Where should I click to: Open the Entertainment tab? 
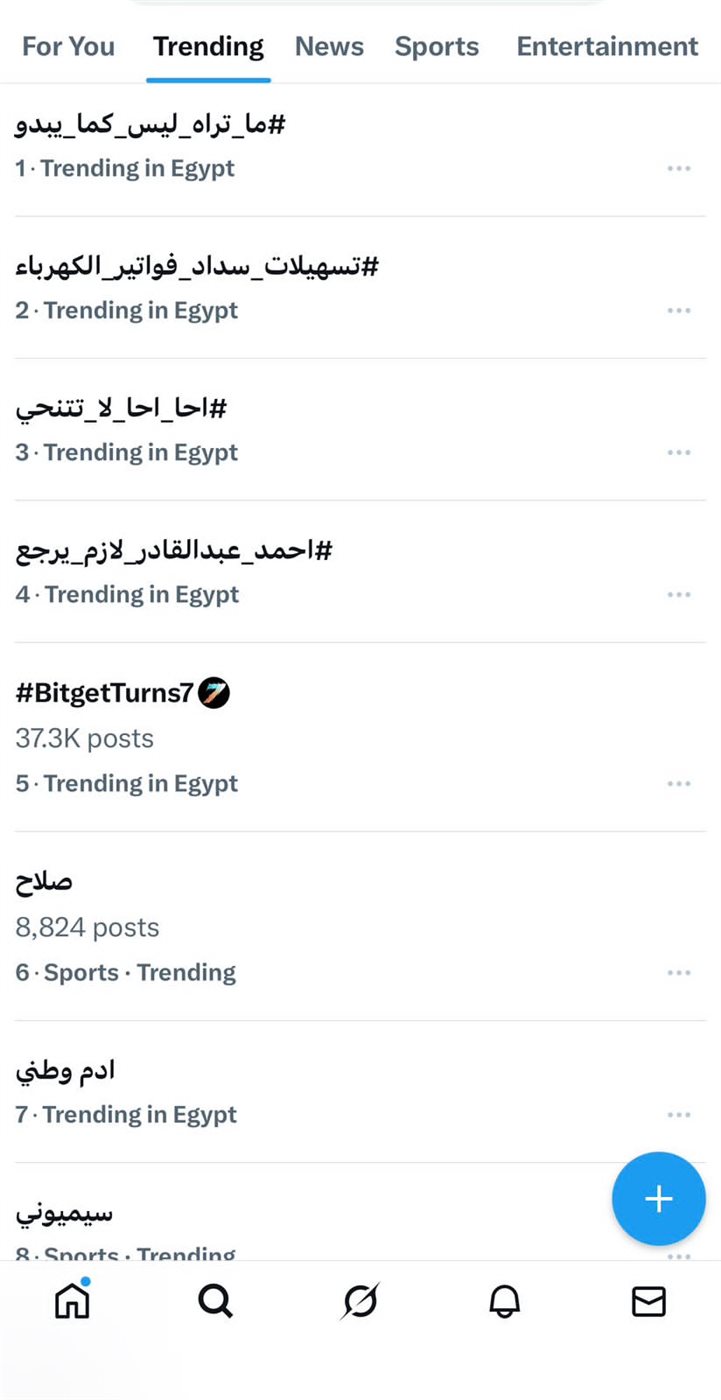[x=607, y=47]
